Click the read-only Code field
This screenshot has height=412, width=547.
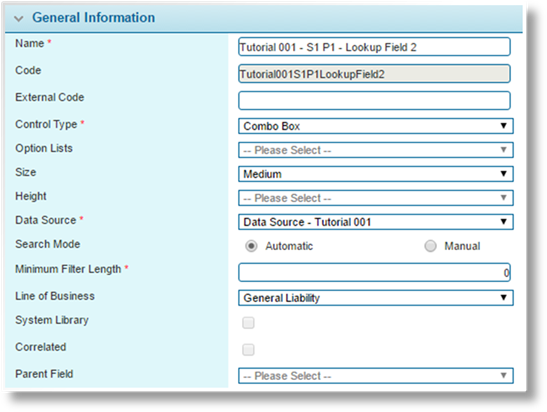[374, 74]
